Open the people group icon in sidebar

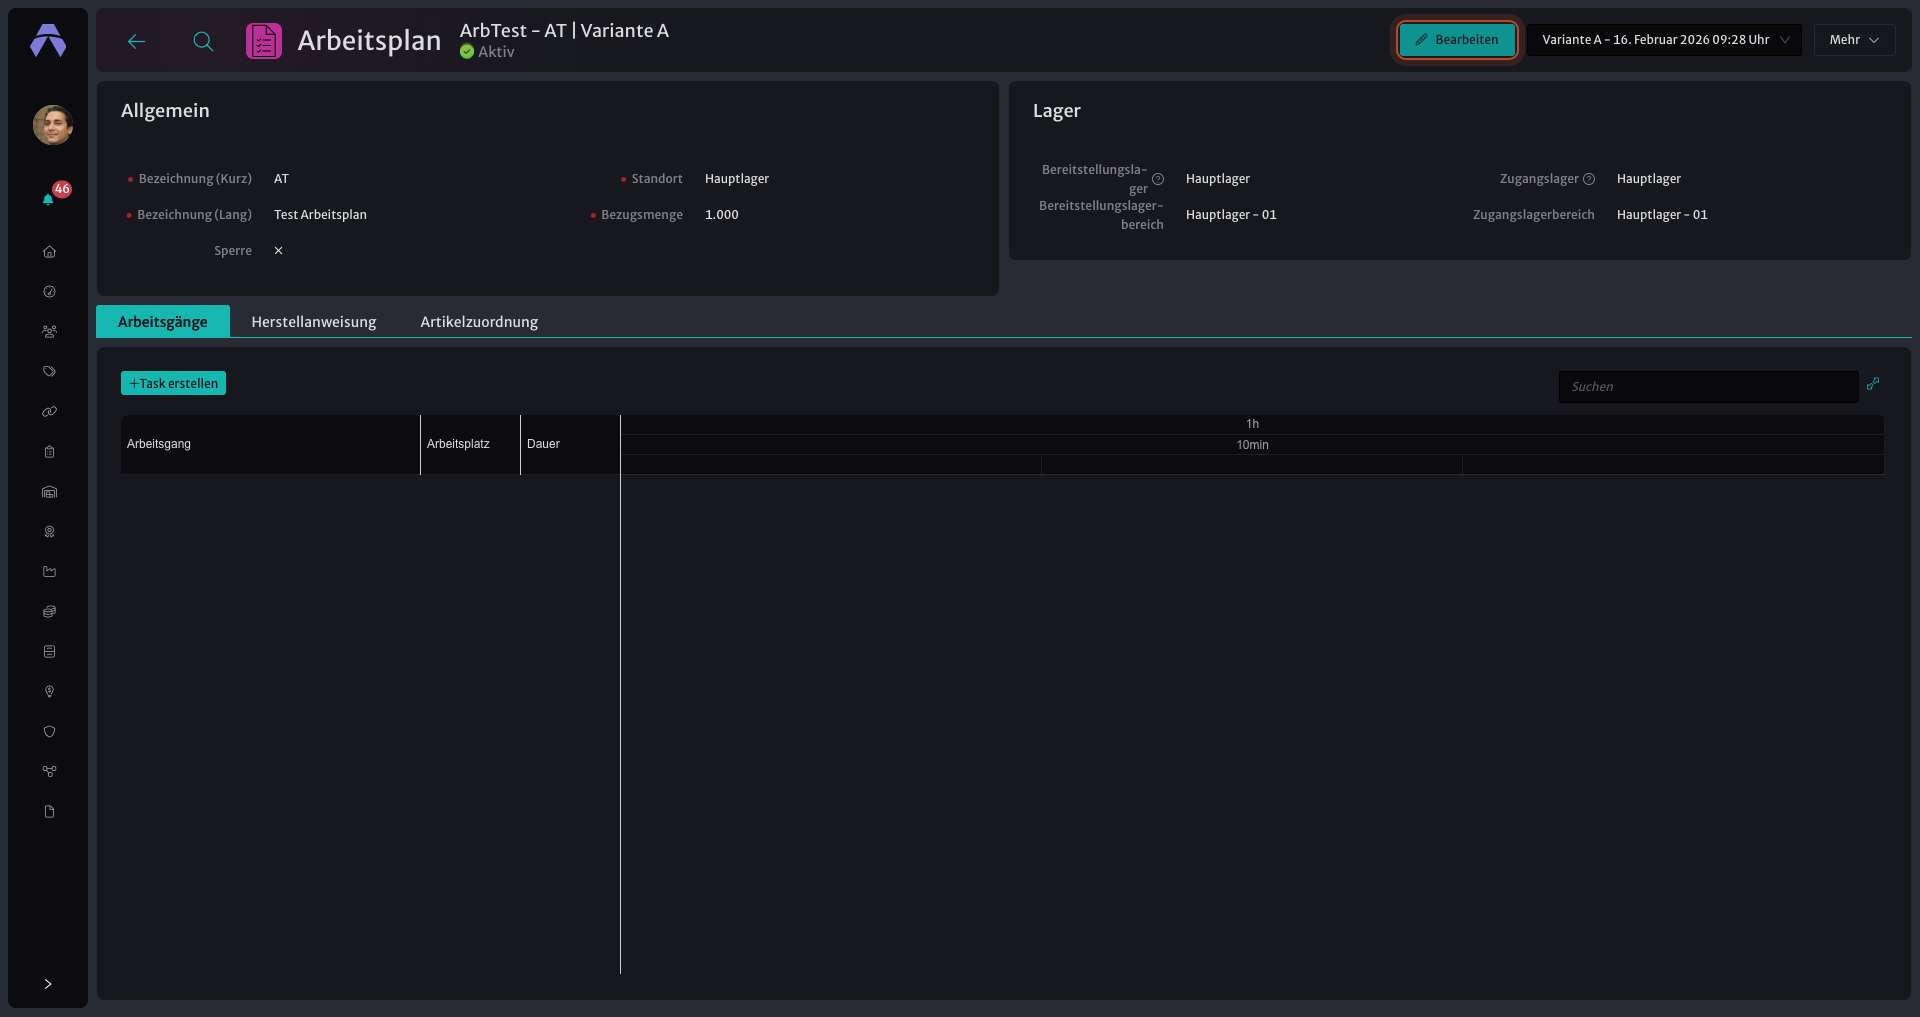(x=49, y=332)
